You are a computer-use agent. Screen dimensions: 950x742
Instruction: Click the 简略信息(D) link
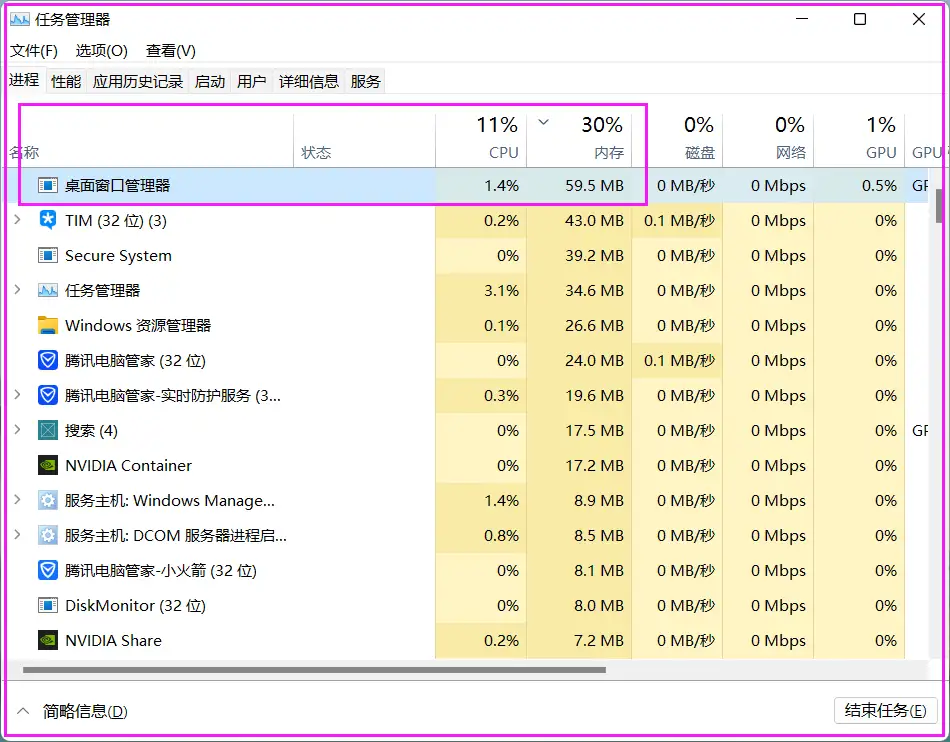[85, 711]
